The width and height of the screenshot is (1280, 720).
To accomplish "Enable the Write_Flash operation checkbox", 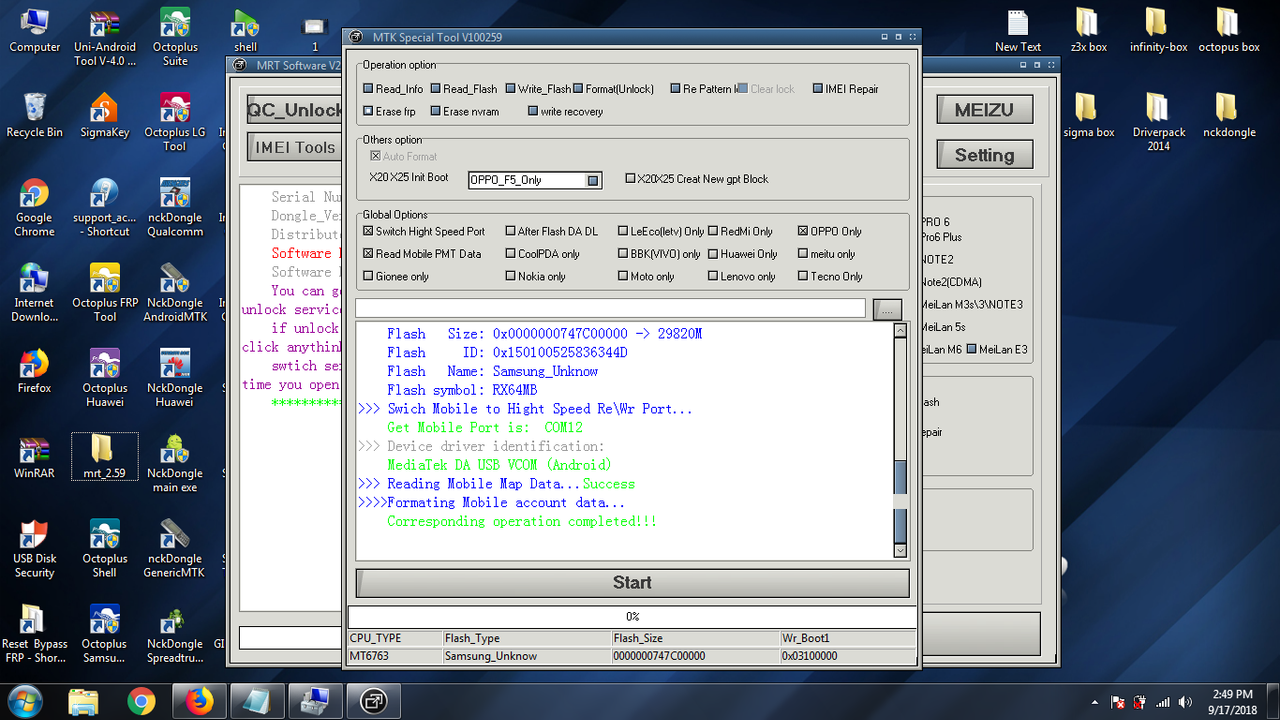I will 511,89.
